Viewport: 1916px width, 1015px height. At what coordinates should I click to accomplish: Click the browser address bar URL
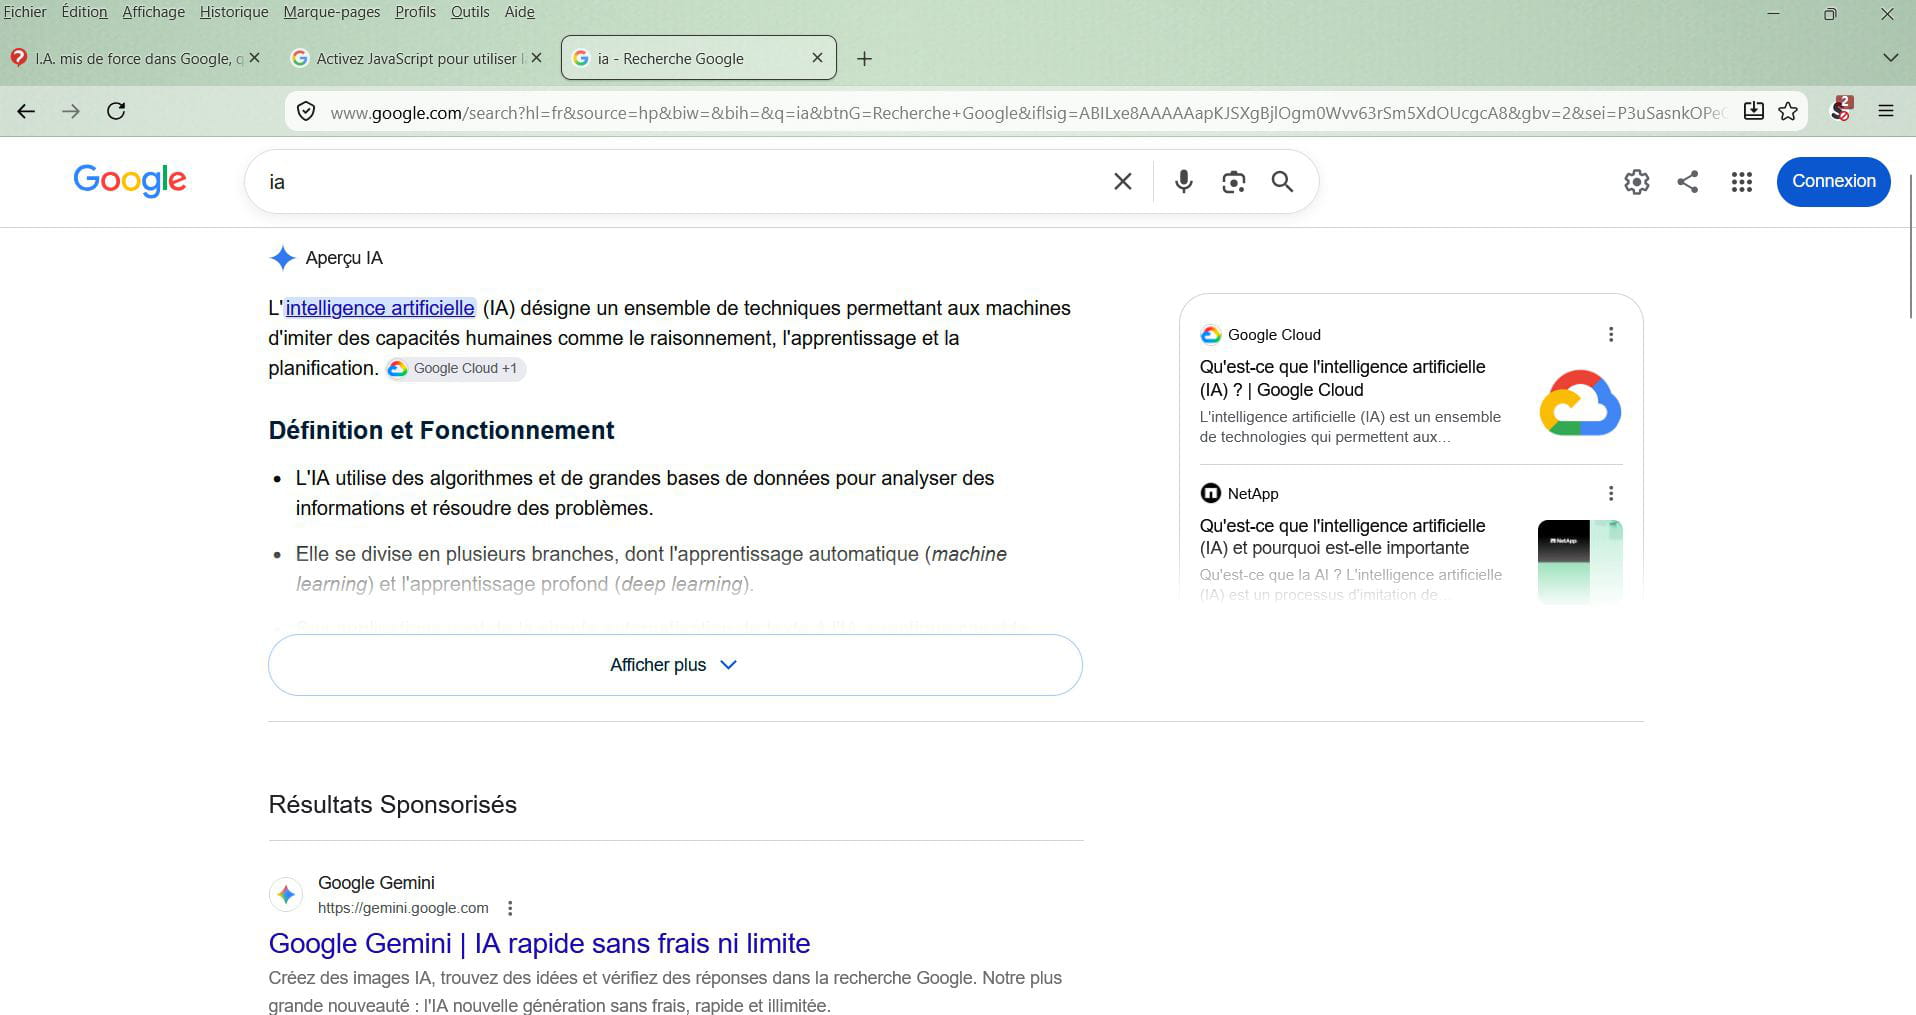point(1027,112)
